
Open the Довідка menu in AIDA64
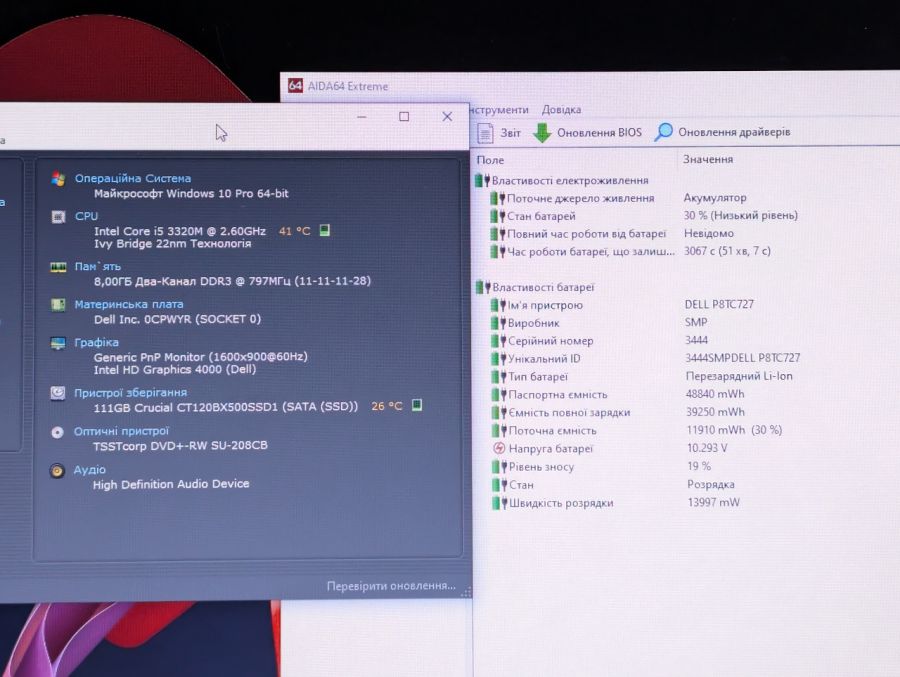(x=561, y=109)
